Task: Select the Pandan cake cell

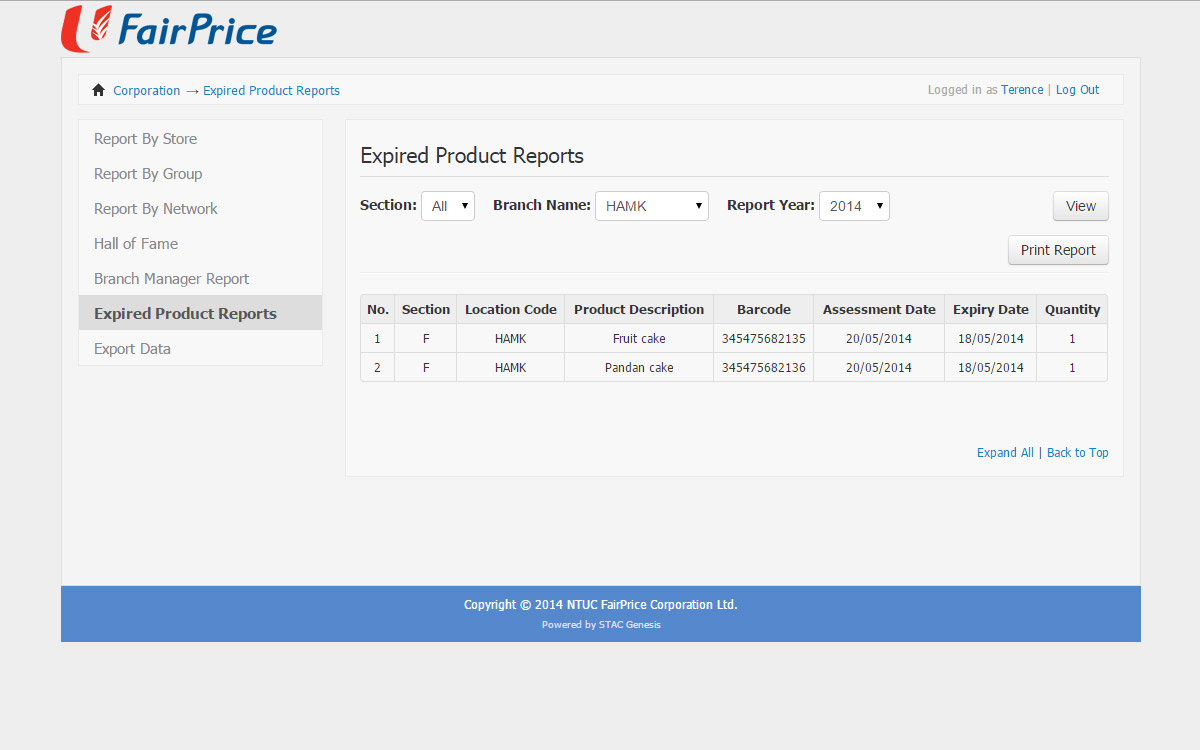Action: 639,367
